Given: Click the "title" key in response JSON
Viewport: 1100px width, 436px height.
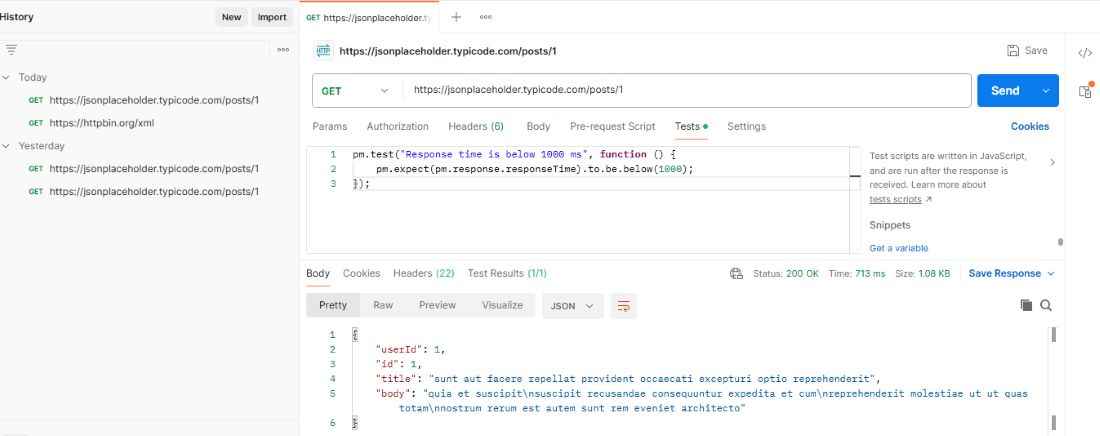Looking at the screenshot, I should pos(398,378).
